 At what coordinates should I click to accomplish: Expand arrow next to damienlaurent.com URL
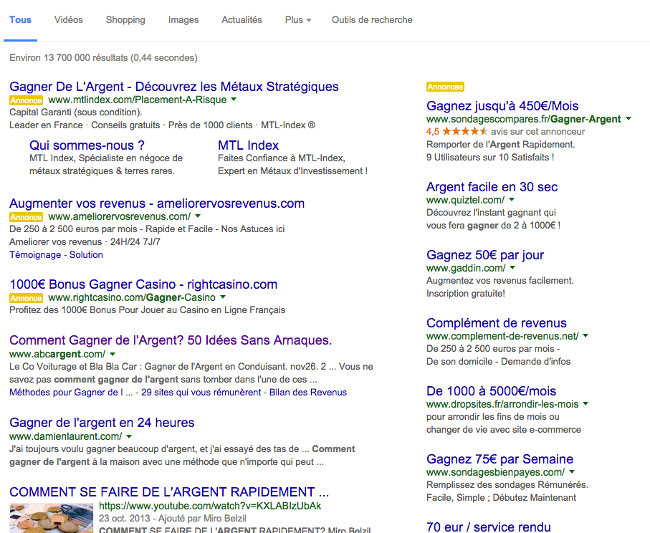click(129, 436)
